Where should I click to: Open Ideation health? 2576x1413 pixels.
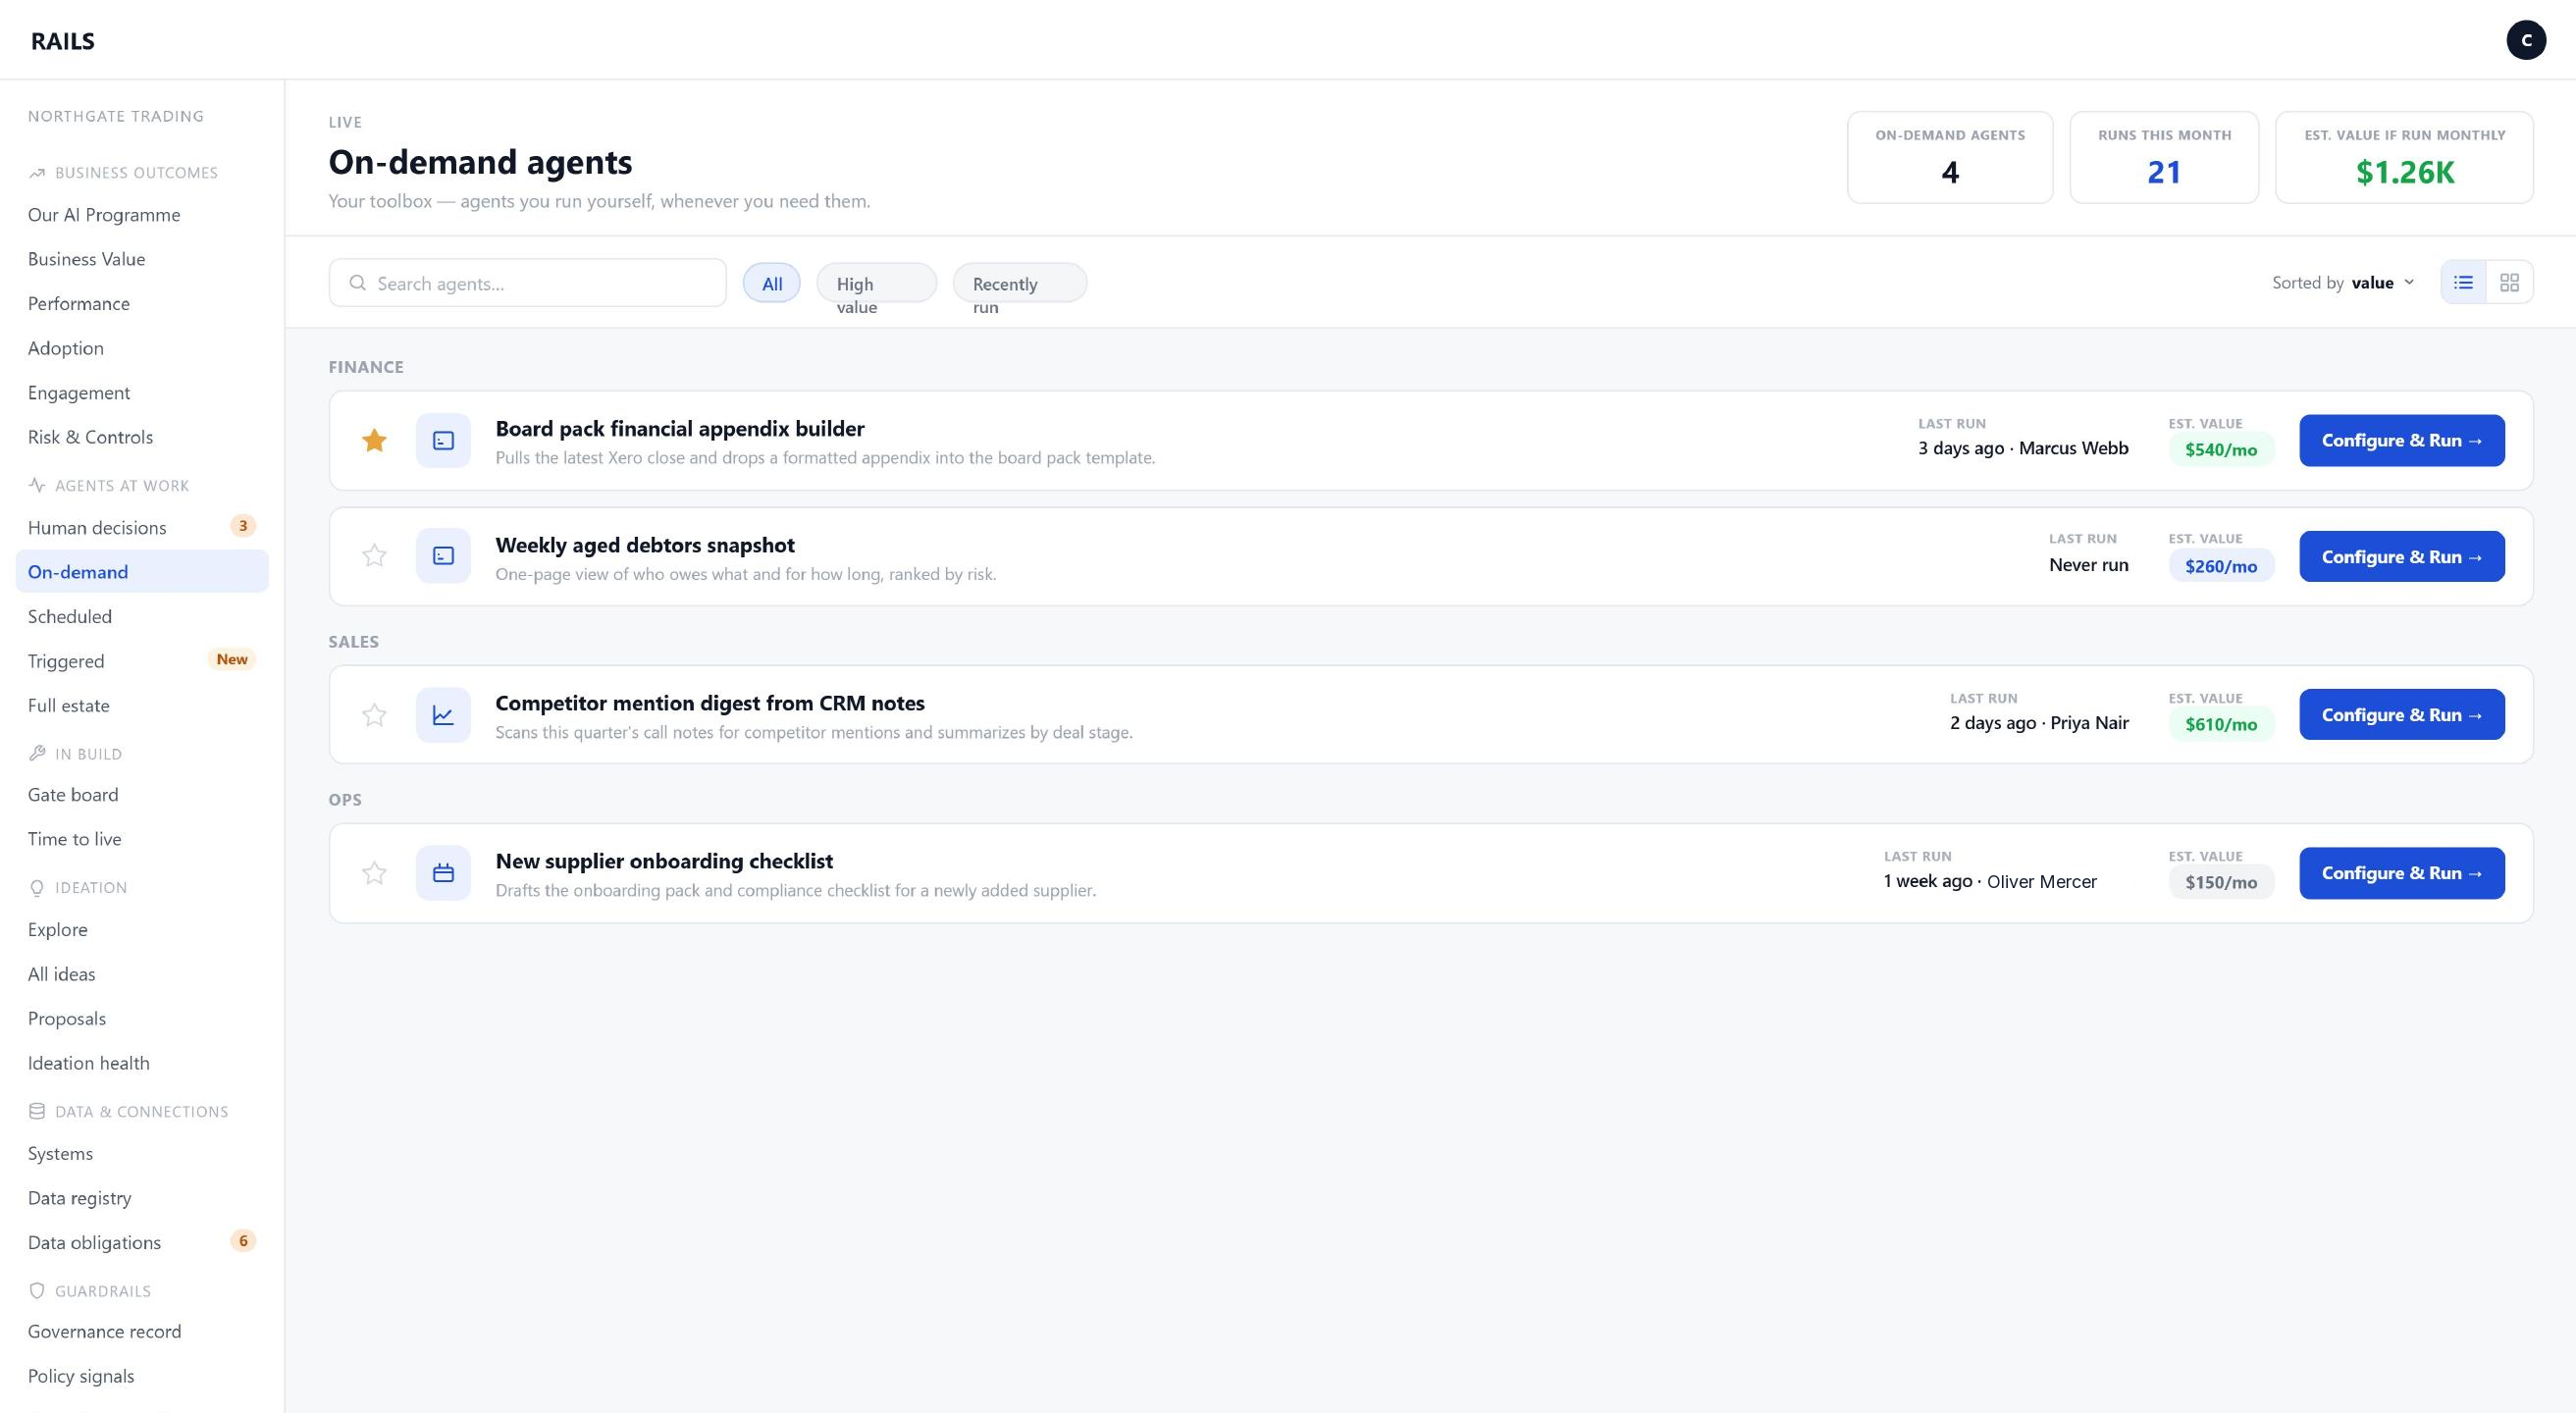point(142,1063)
